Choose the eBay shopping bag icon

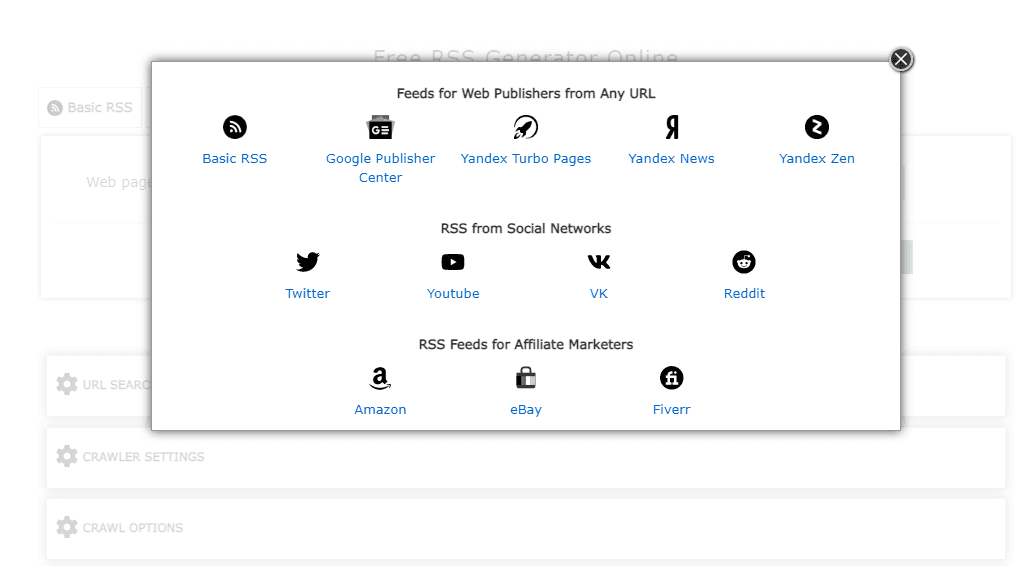[526, 378]
